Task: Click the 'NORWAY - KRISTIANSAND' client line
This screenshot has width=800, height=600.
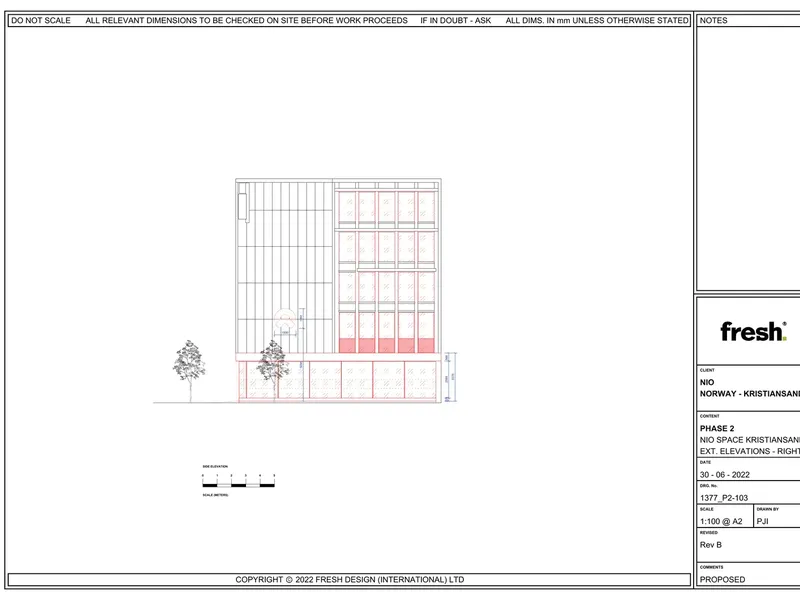Action: [x=749, y=394]
